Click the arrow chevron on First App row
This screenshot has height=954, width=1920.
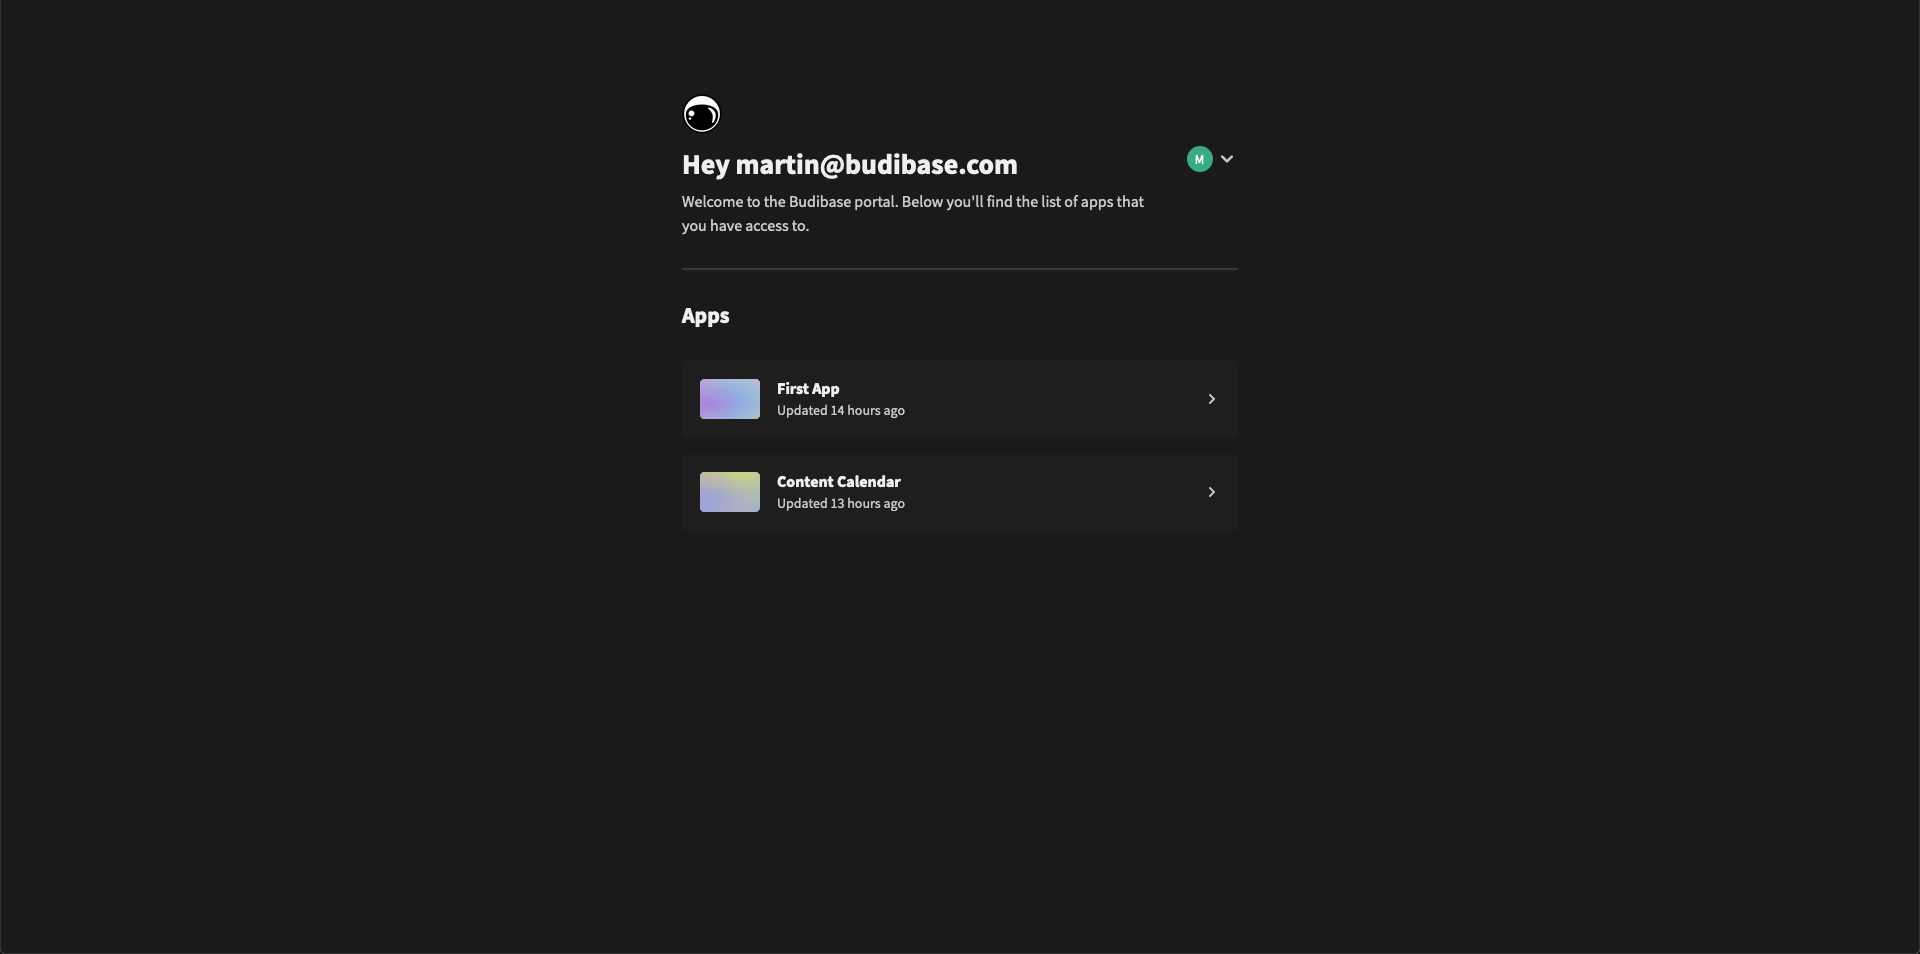pyautogui.click(x=1211, y=399)
